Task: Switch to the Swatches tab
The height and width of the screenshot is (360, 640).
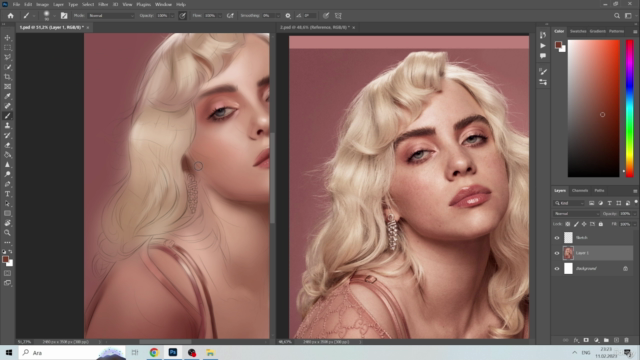Action: (x=578, y=31)
